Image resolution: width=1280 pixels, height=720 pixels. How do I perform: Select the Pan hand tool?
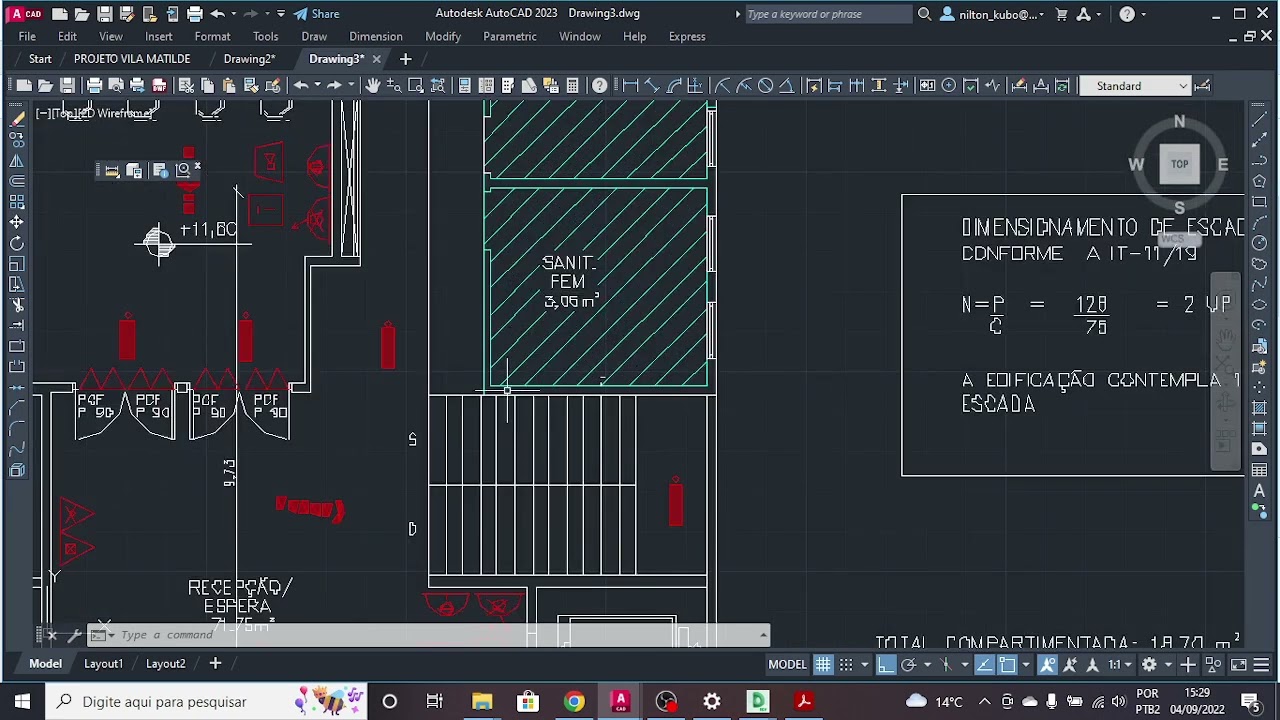coord(373,86)
